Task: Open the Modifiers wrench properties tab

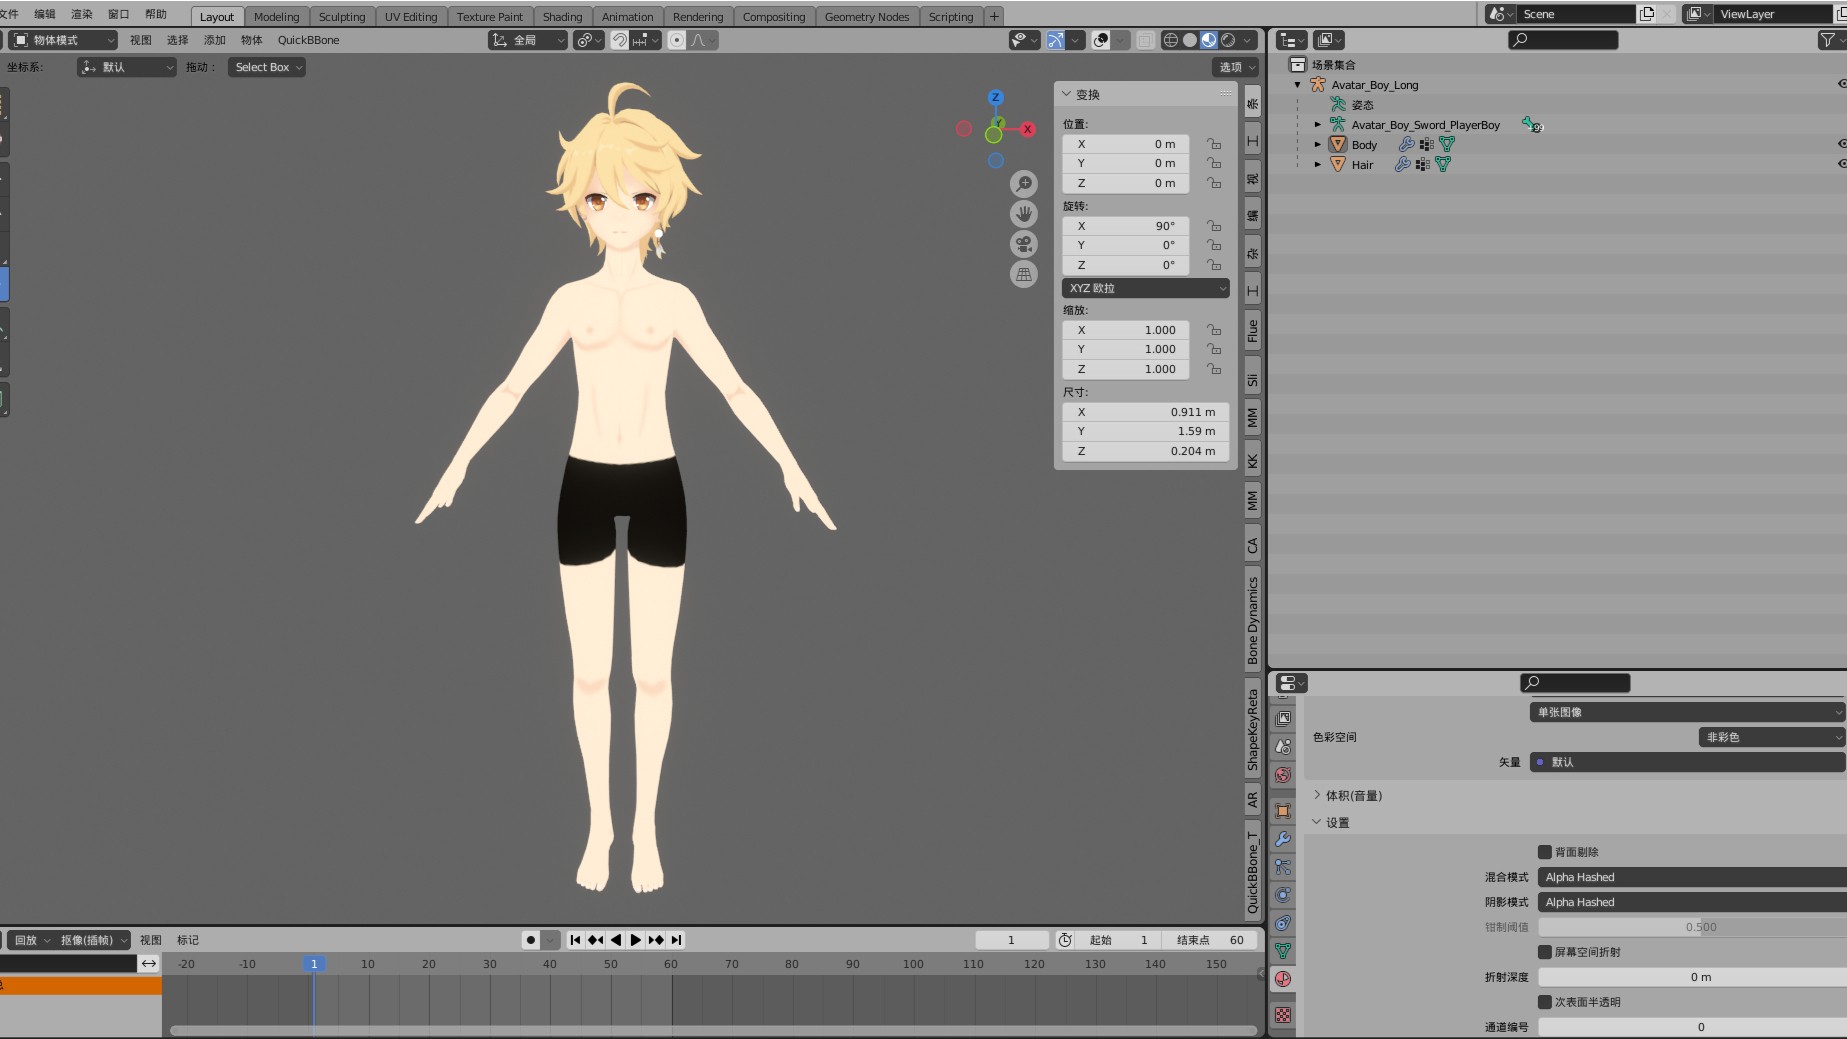Action: coord(1283,839)
